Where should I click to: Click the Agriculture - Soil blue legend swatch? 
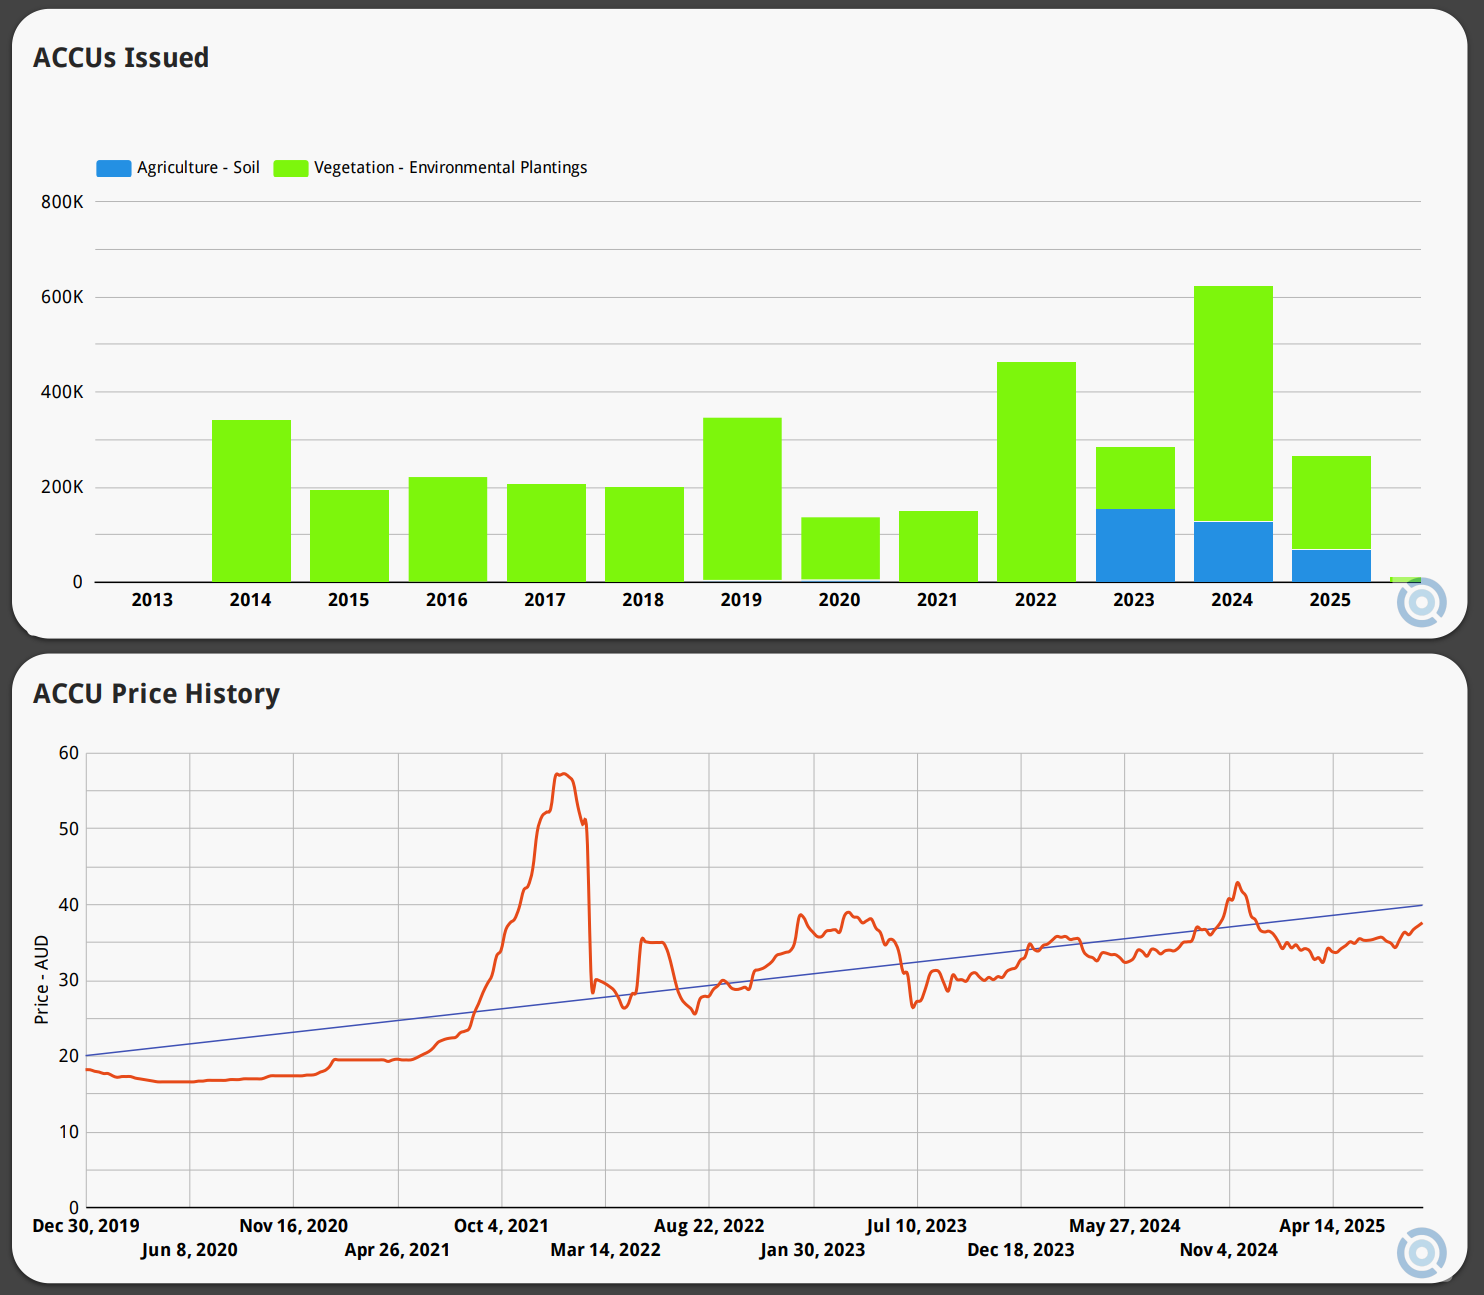coord(114,168)
